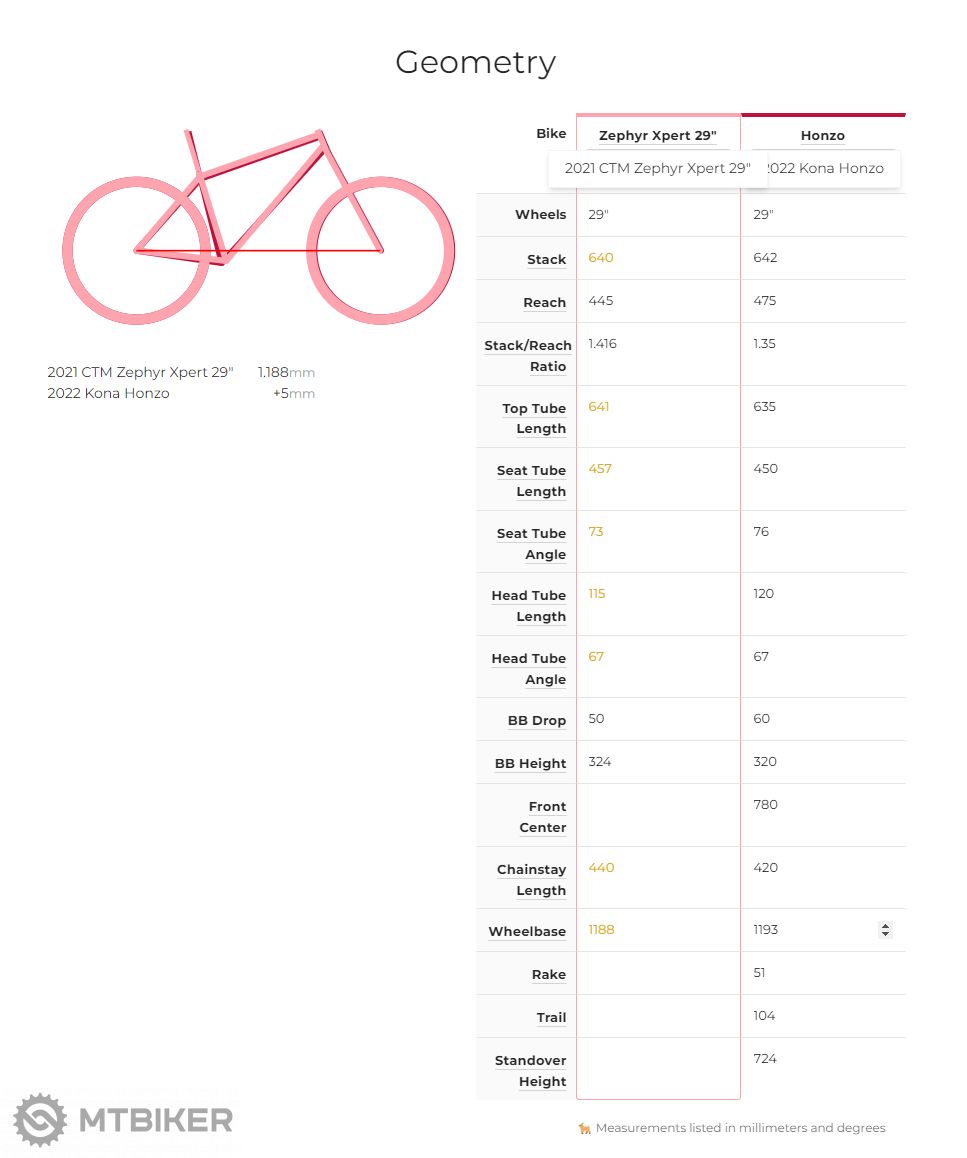The width and height of the screenshot is (967, 1158).
Task: Click the MTBIKER gear logo icon
Action: (40, 1120)
